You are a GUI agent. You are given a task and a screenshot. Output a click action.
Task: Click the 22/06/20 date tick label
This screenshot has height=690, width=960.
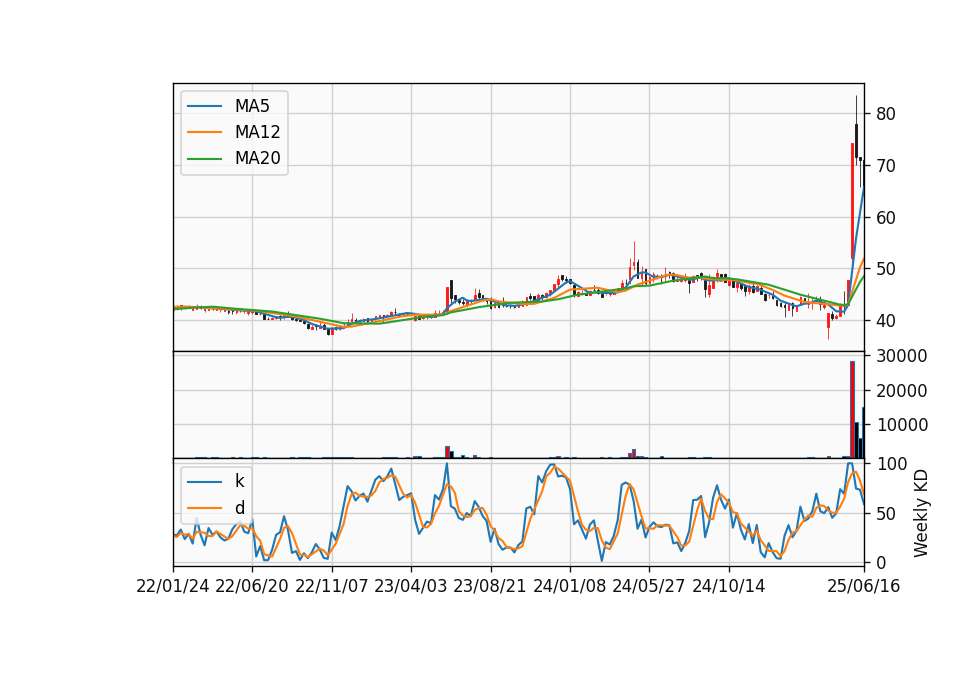[x=252, y=587]
